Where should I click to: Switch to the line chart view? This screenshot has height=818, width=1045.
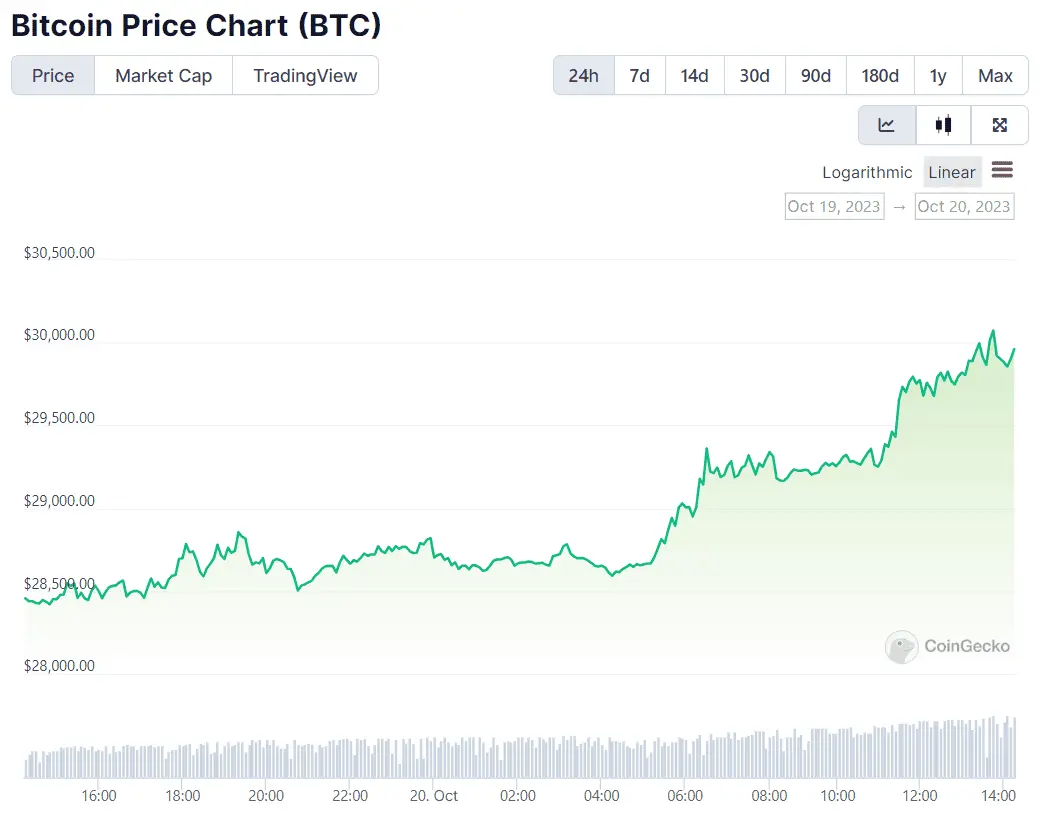pyautogui.click(x=886, y=124)
